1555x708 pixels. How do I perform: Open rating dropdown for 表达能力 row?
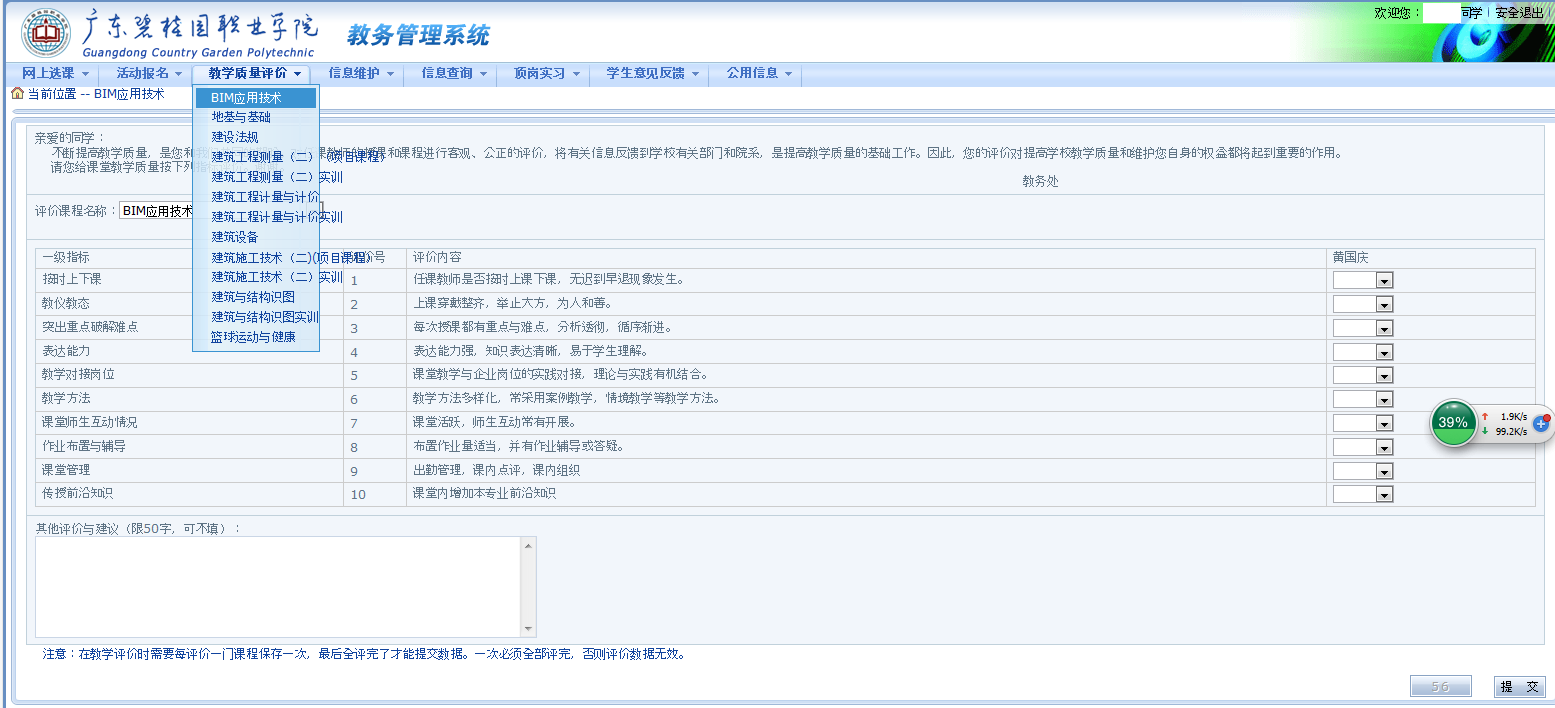[1363, 352]
